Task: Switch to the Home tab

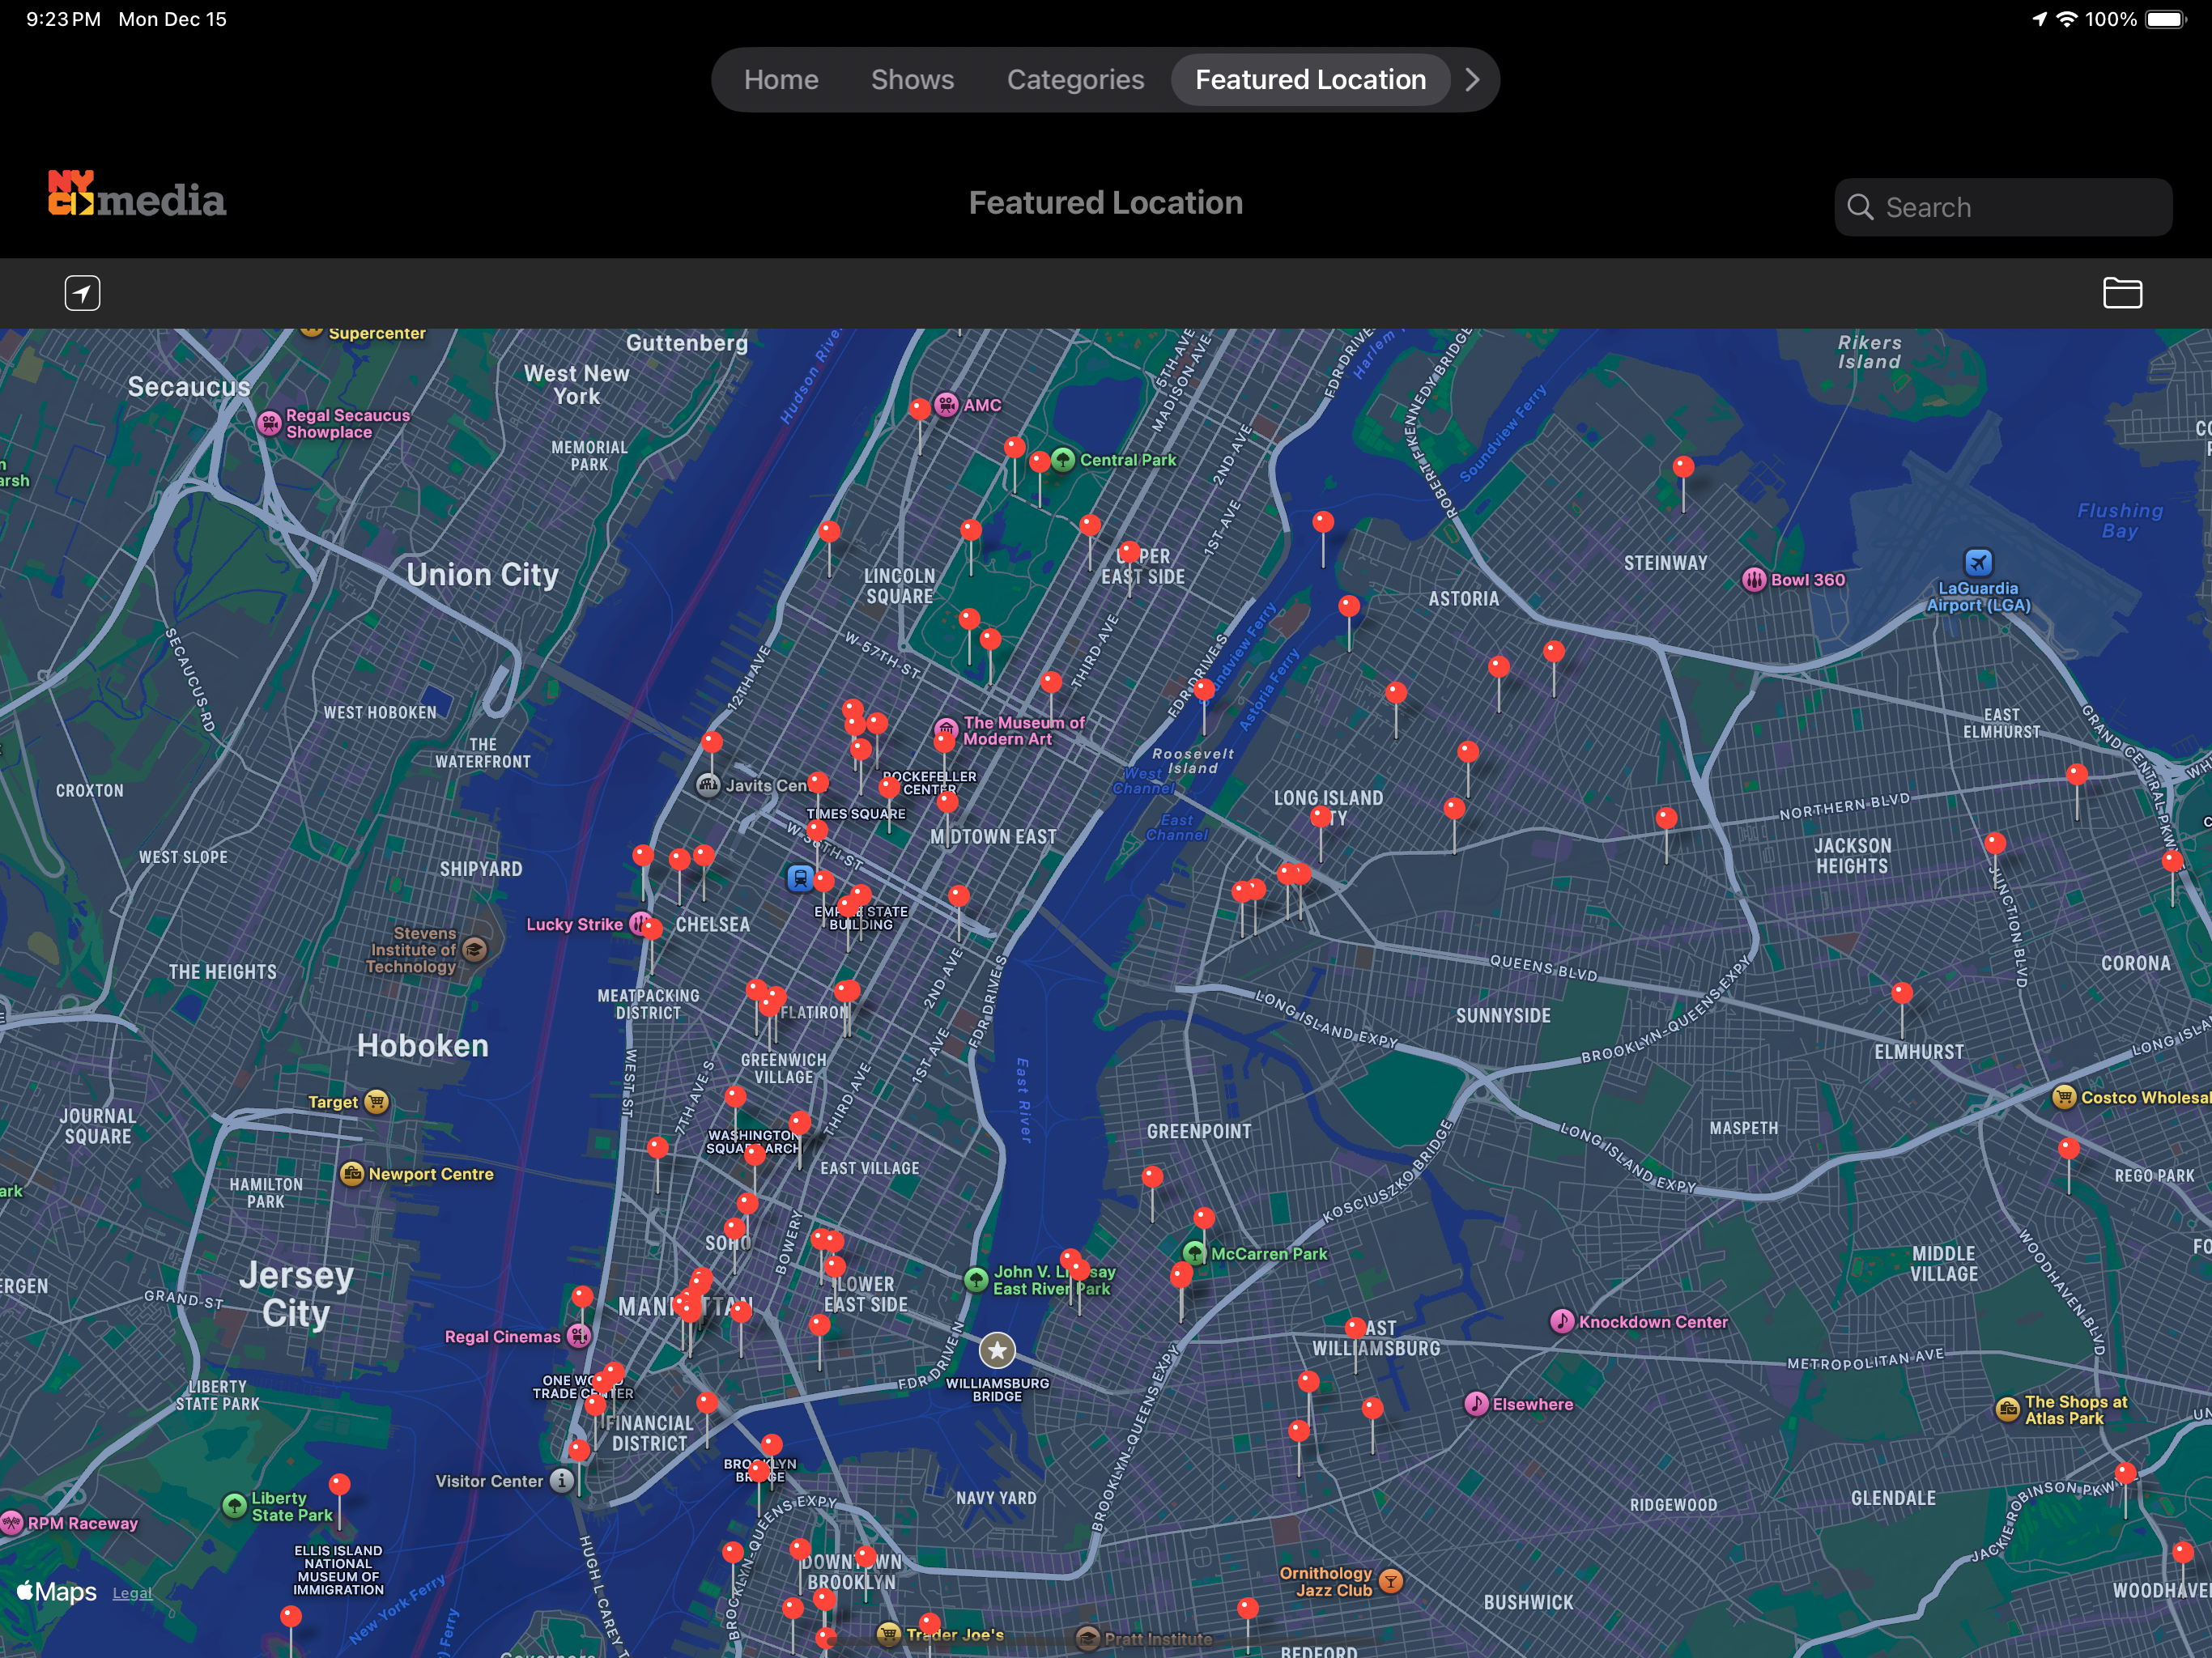Action: tap(781, 80)
